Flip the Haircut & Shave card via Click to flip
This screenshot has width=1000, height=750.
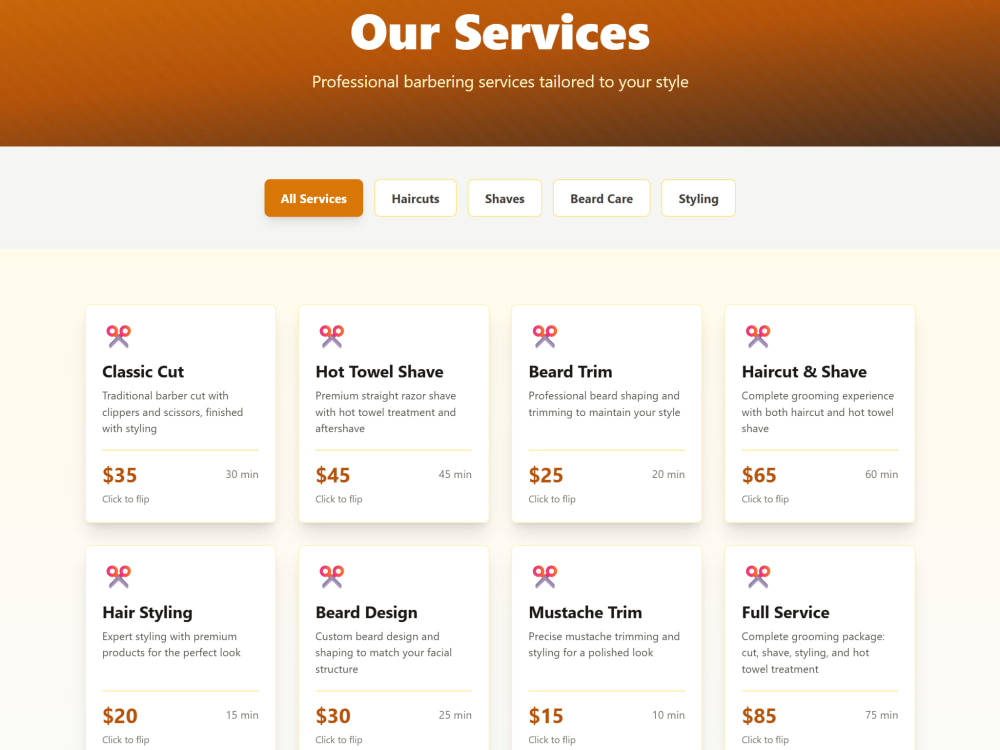[765, 499]
